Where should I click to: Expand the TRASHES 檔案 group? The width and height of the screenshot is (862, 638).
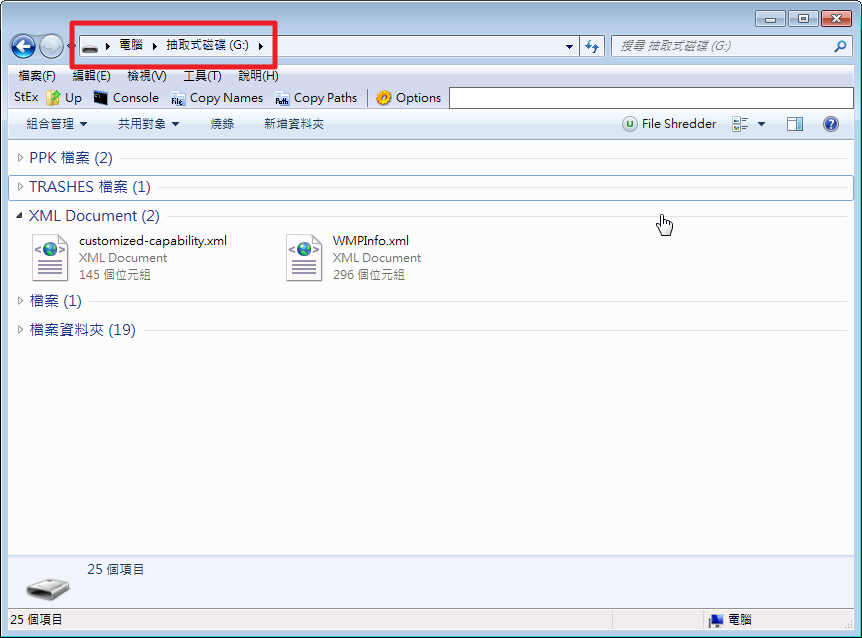pos(20,186)
